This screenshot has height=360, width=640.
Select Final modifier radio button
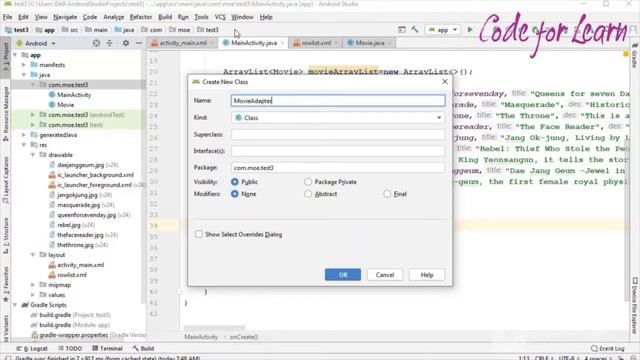pos(387,194)
